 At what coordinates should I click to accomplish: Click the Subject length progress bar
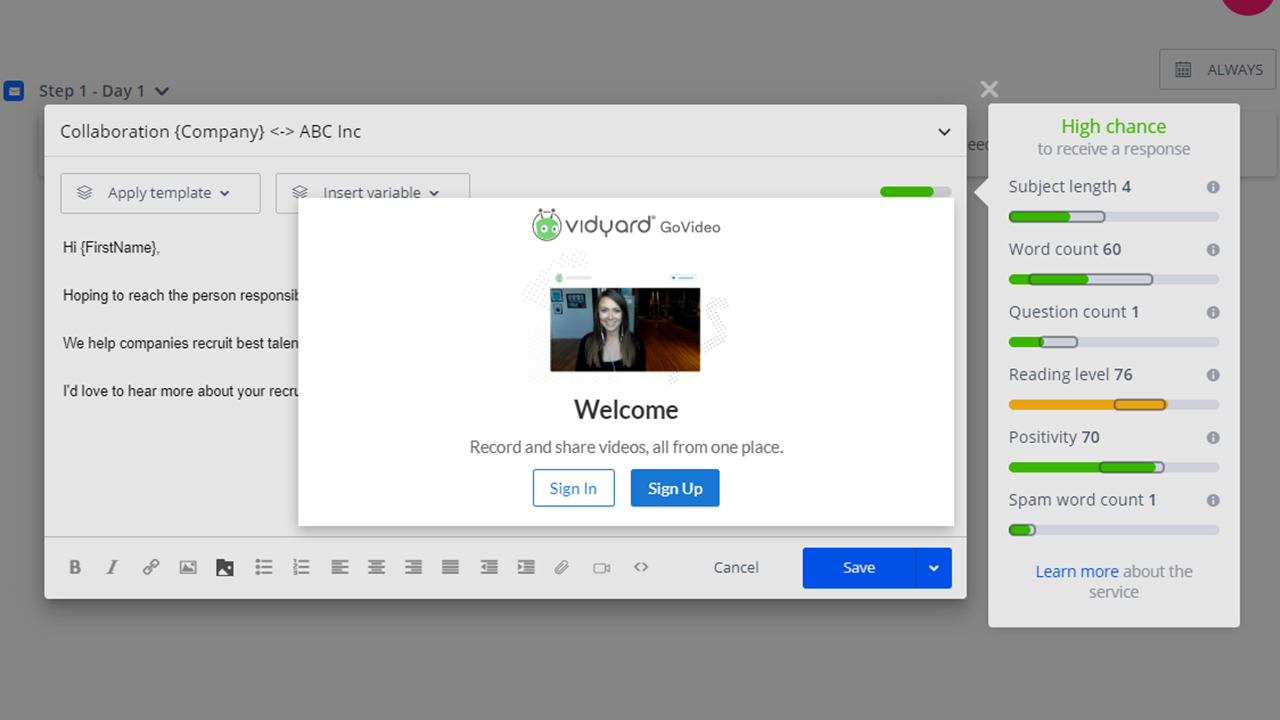(x=1114, y=217)
